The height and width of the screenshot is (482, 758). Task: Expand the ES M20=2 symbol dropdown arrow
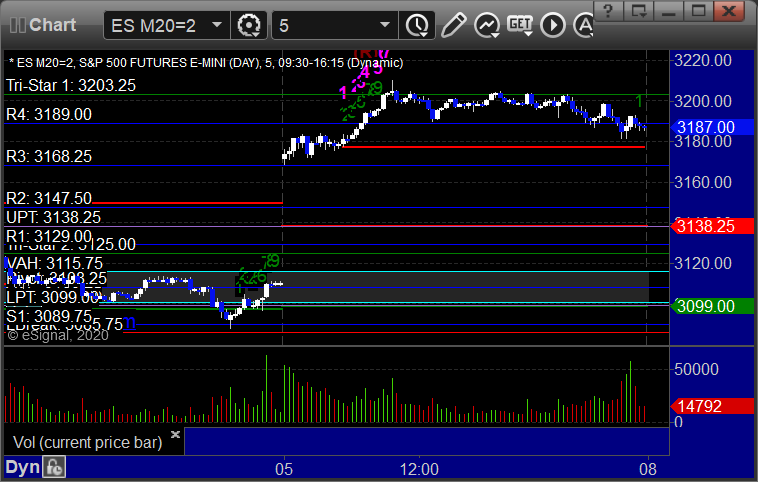217,25
